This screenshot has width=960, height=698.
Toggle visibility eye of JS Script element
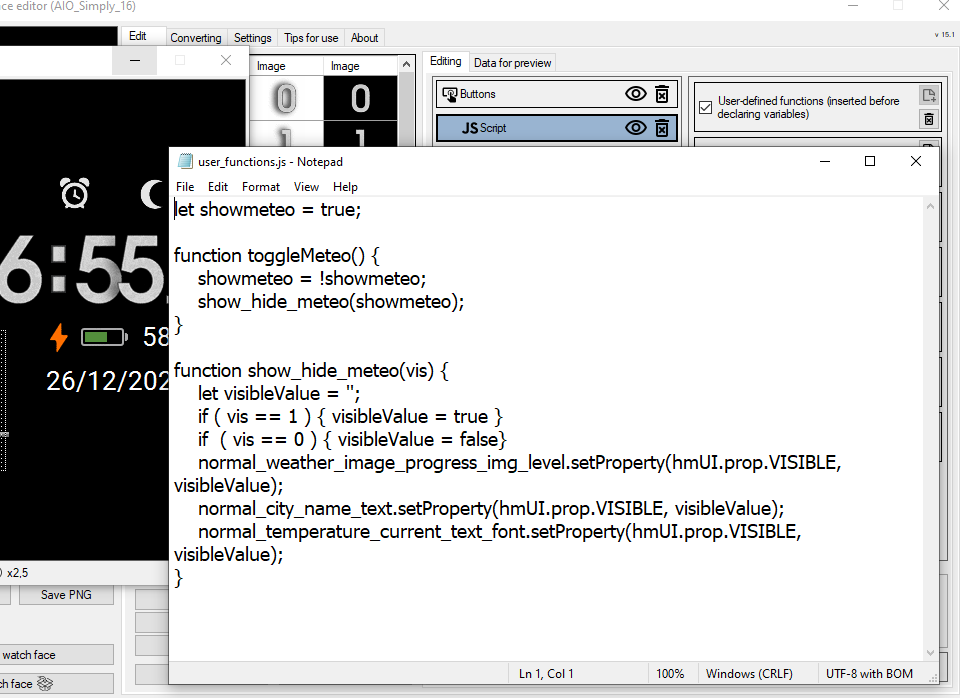[x=636, y=127]
